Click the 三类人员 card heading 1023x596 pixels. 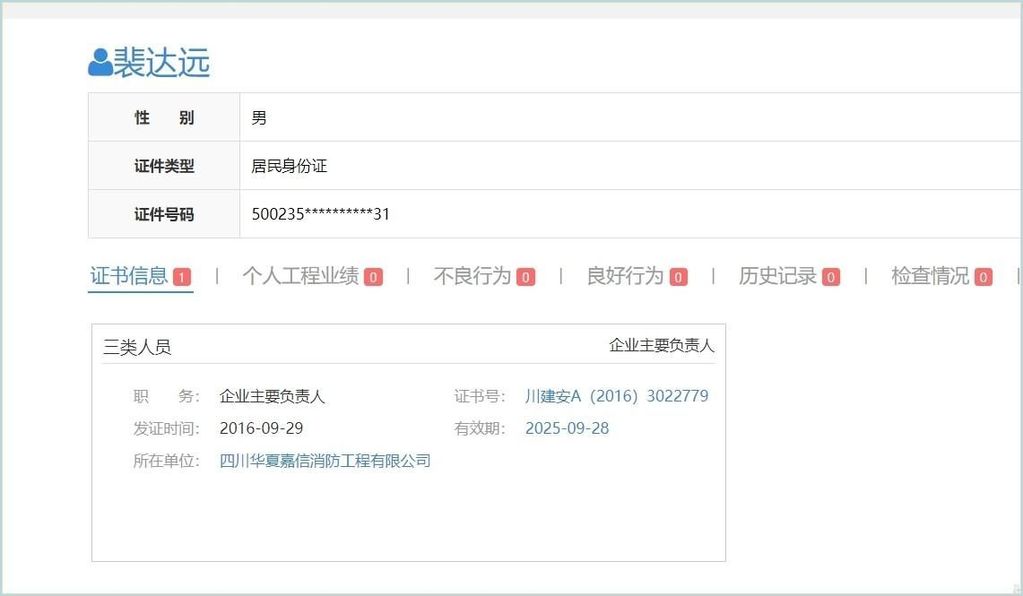tap(137, 347)
